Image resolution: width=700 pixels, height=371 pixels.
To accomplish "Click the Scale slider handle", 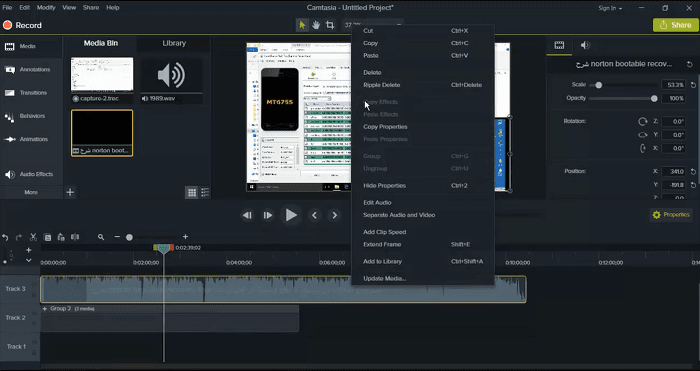I will click(x=599, y=85).
